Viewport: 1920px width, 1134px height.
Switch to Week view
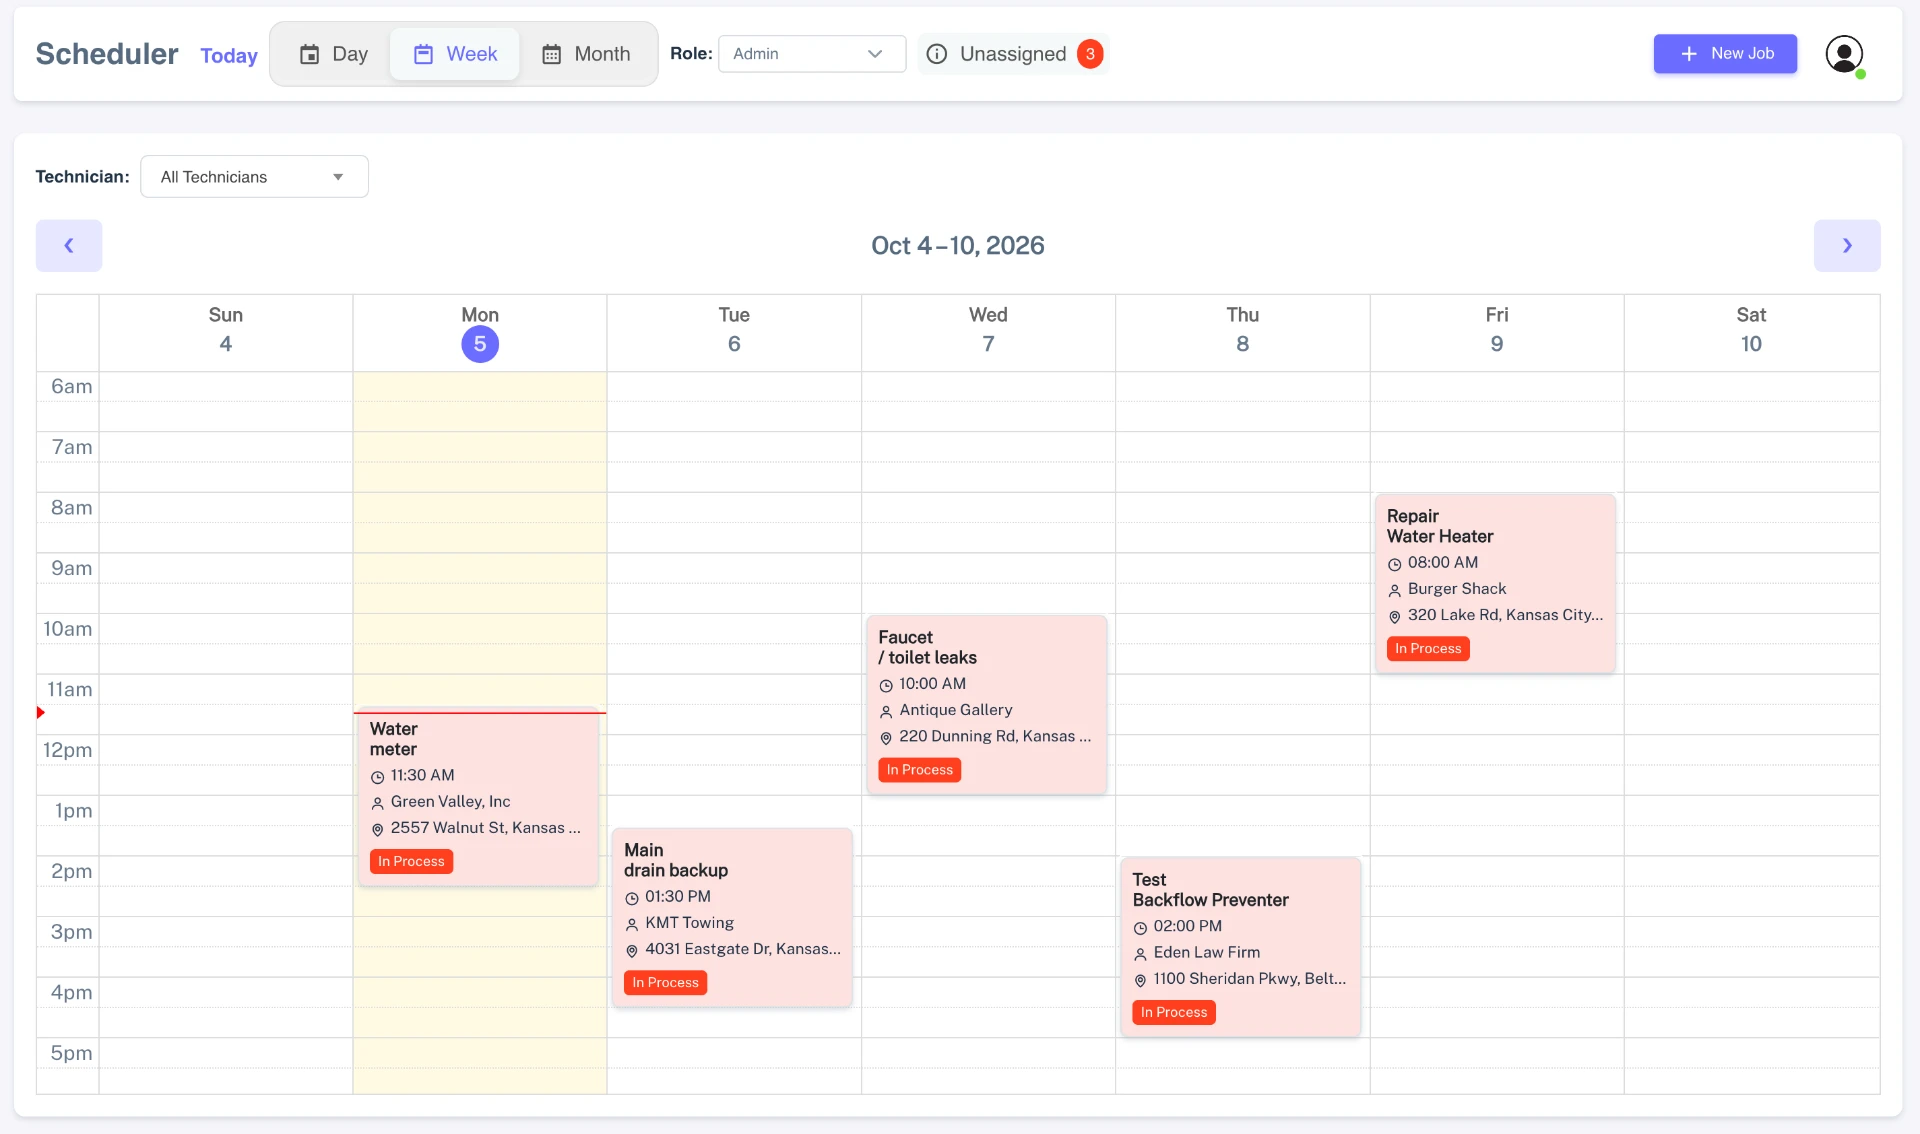[x=455, y=54]
